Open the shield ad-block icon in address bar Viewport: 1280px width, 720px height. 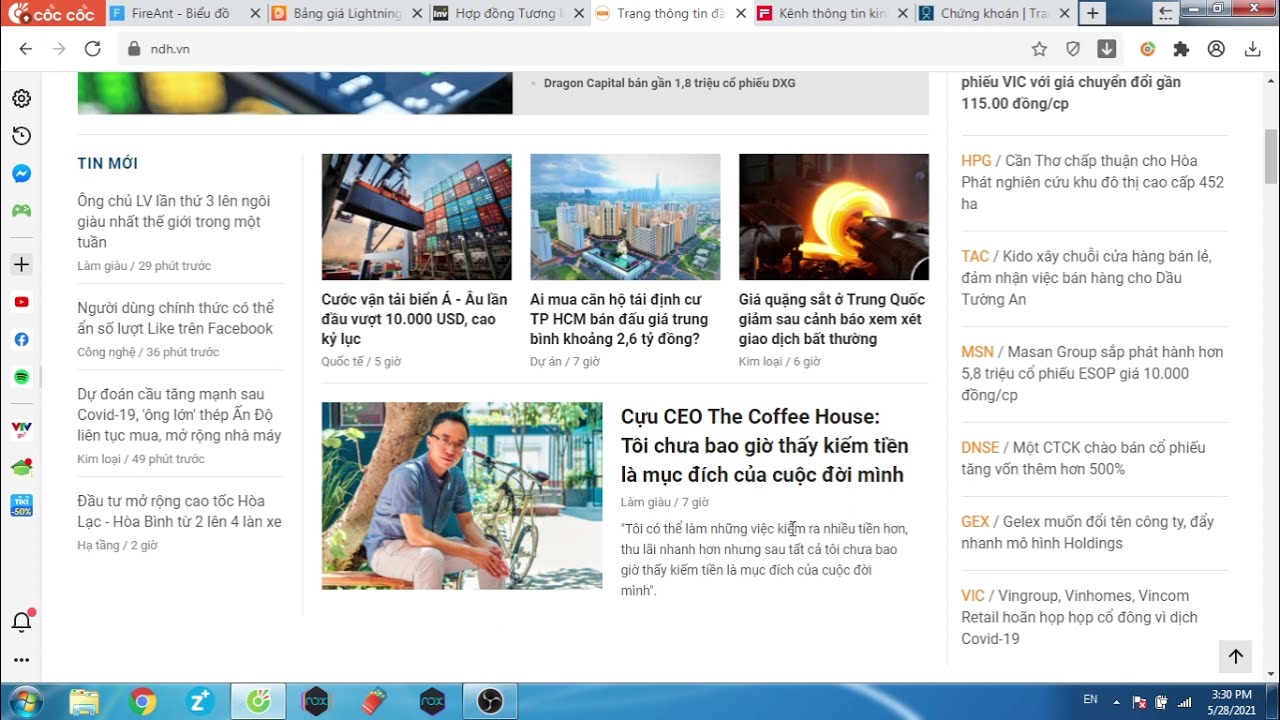click(1073, 48)
